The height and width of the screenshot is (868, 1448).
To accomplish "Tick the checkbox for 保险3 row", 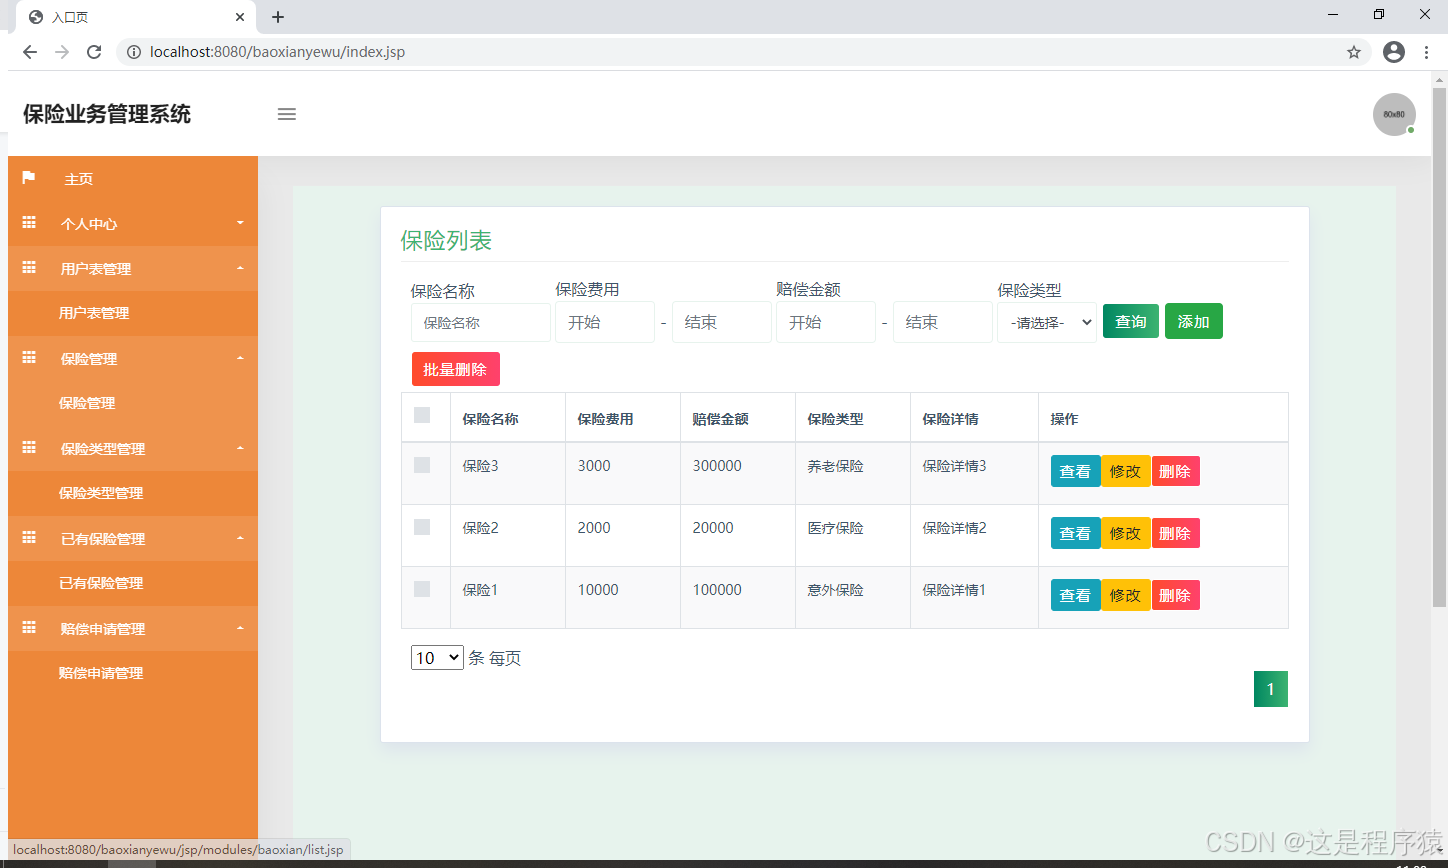I will tap(422, 465).
